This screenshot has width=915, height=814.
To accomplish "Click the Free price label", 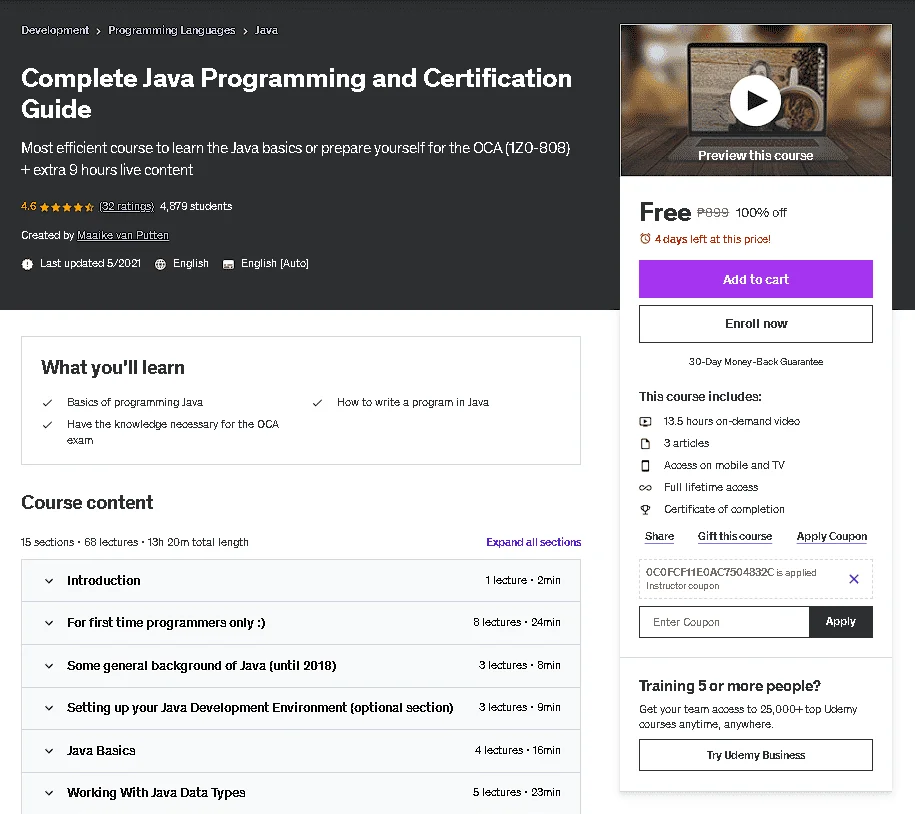I will coord(665,212).
